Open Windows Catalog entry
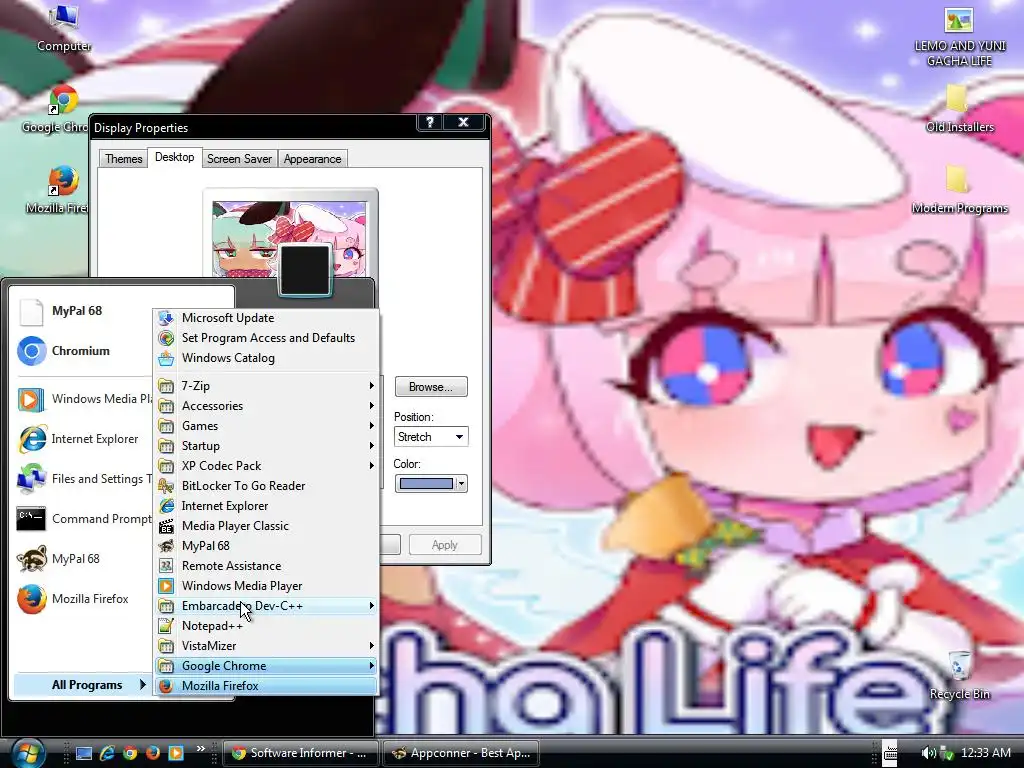Viewport: 1024px width, 768px height. (266, 359)
